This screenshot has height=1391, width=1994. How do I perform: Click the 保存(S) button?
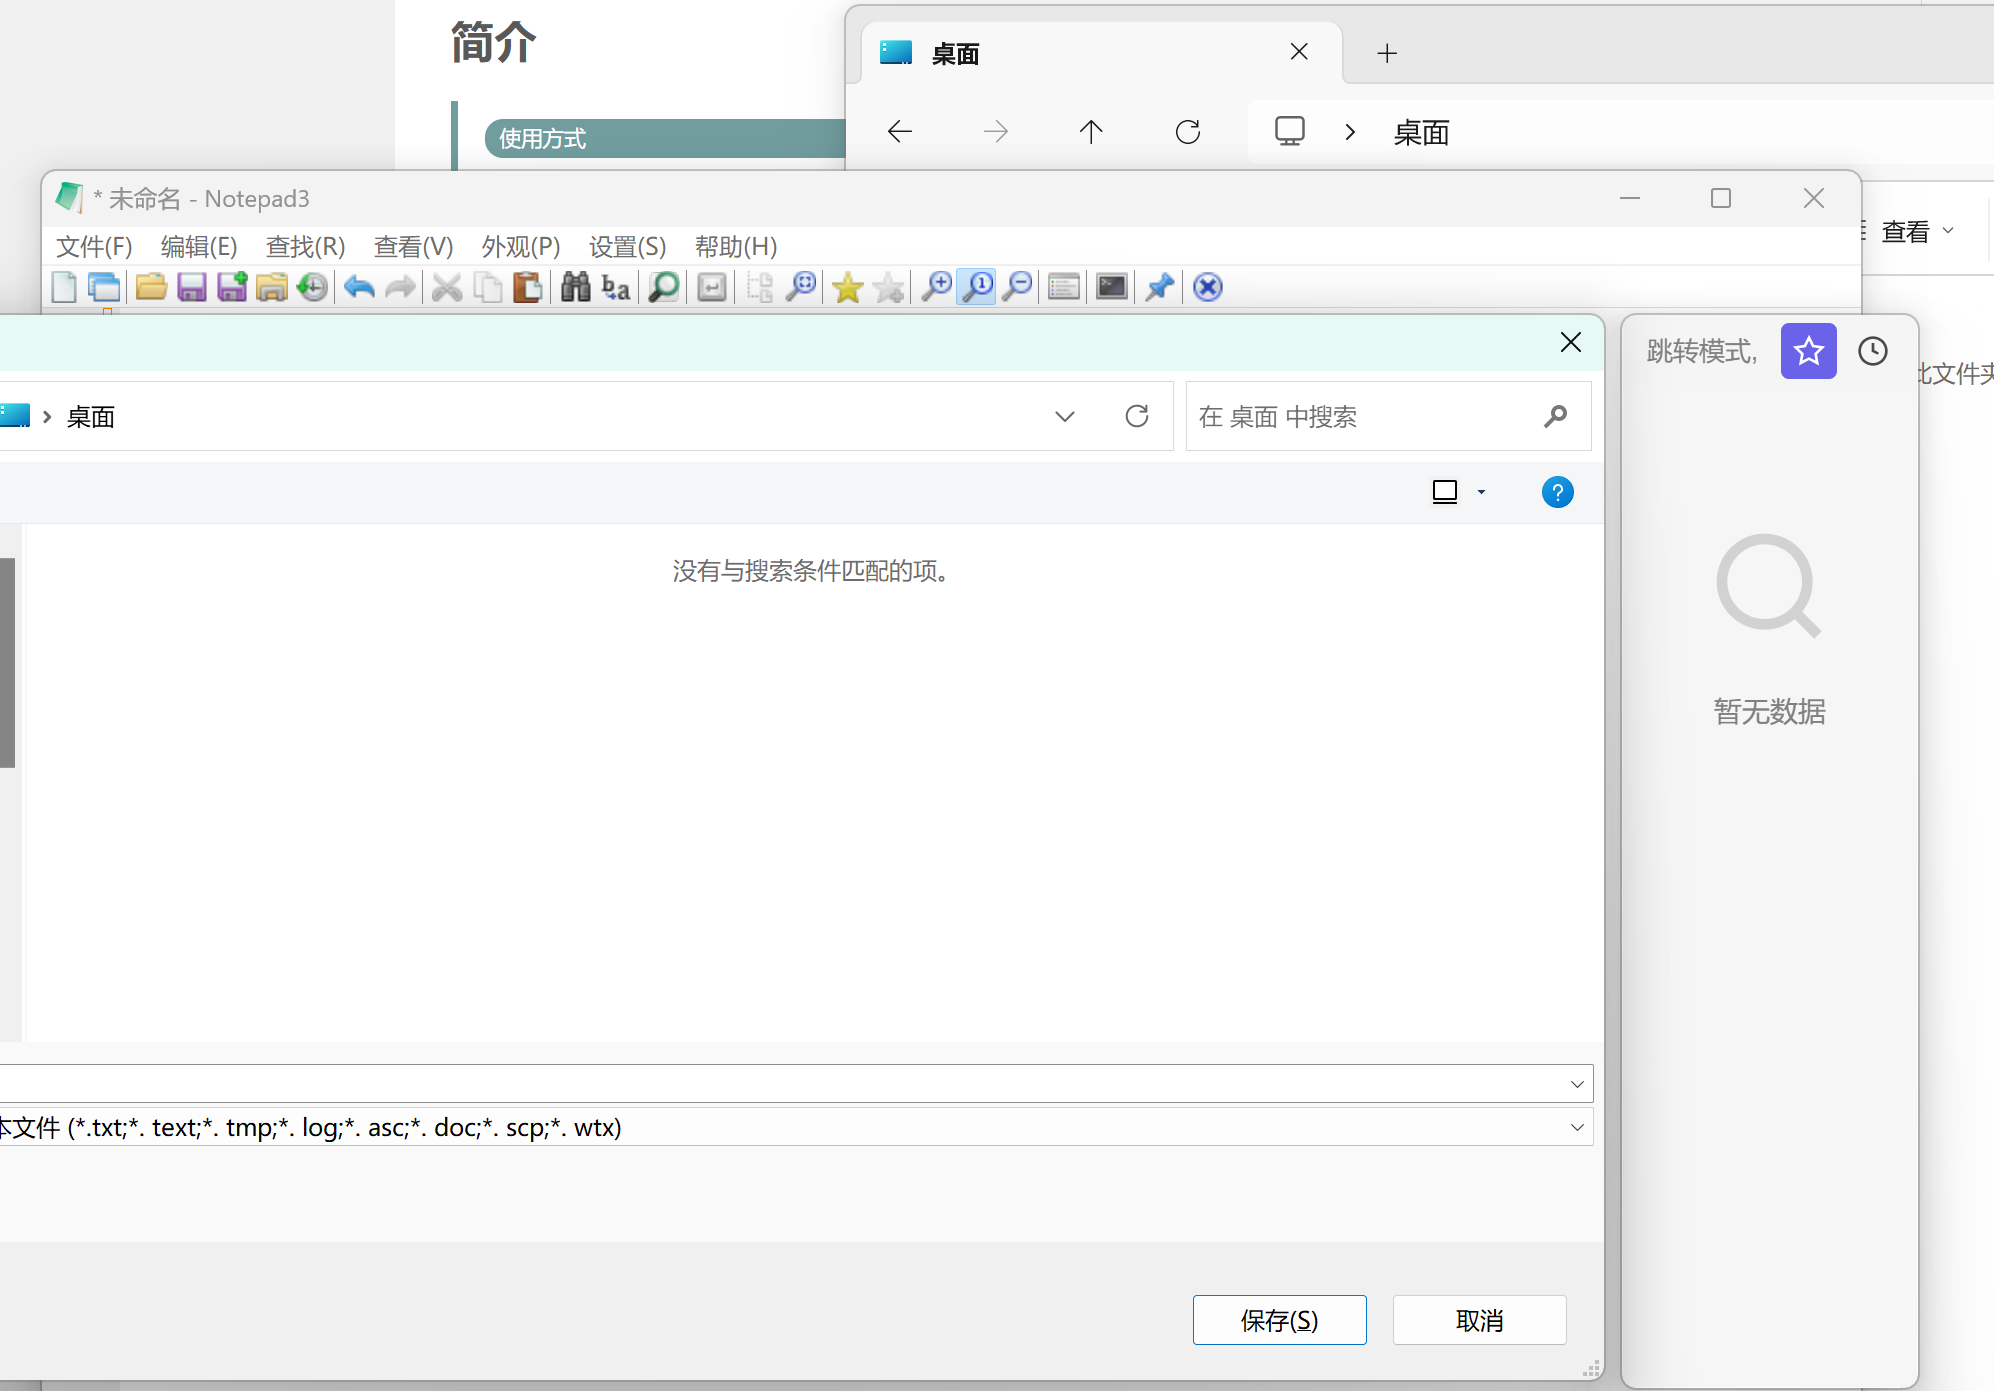pyautogui.click(x=1279, y=1320)
